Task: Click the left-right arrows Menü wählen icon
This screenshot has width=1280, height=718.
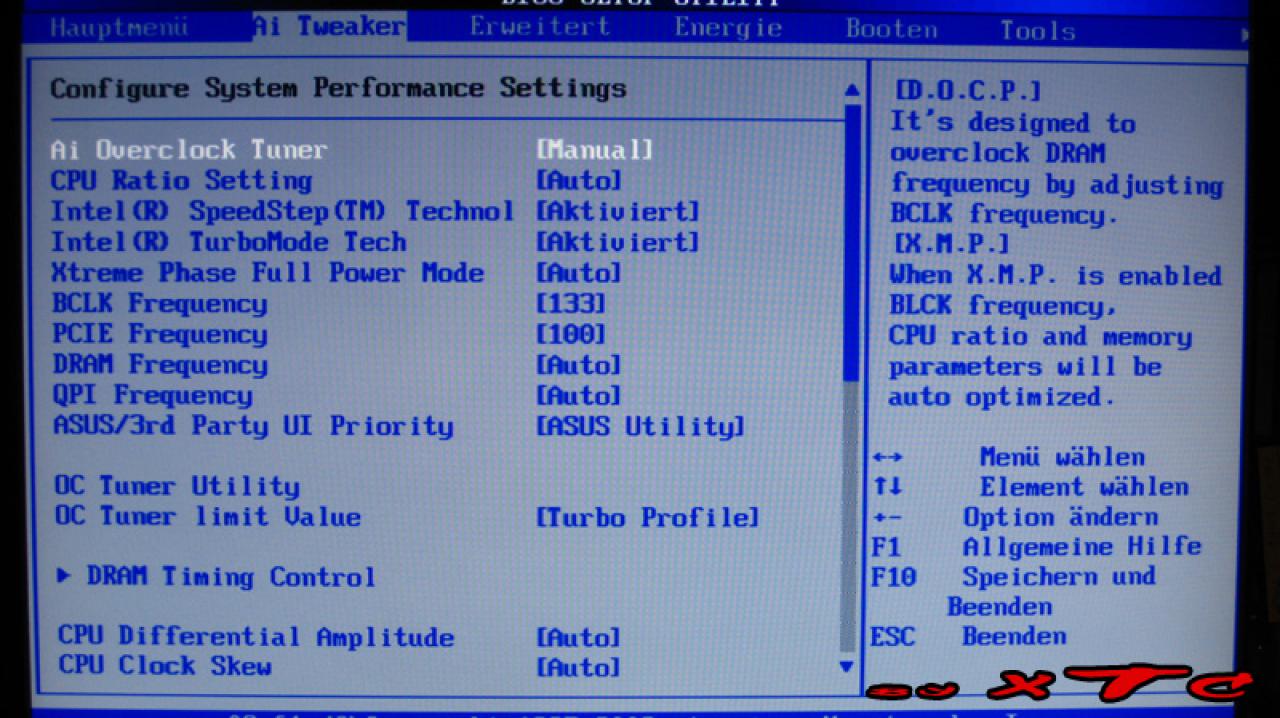Action: [x=887, y=458]
